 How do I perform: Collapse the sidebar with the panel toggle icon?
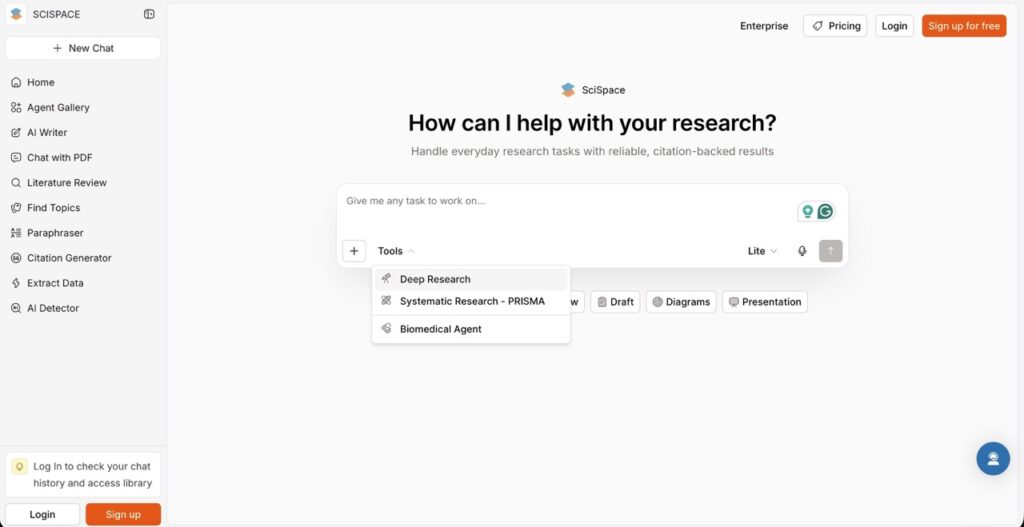pyautogui.click(x=149, y=14)
